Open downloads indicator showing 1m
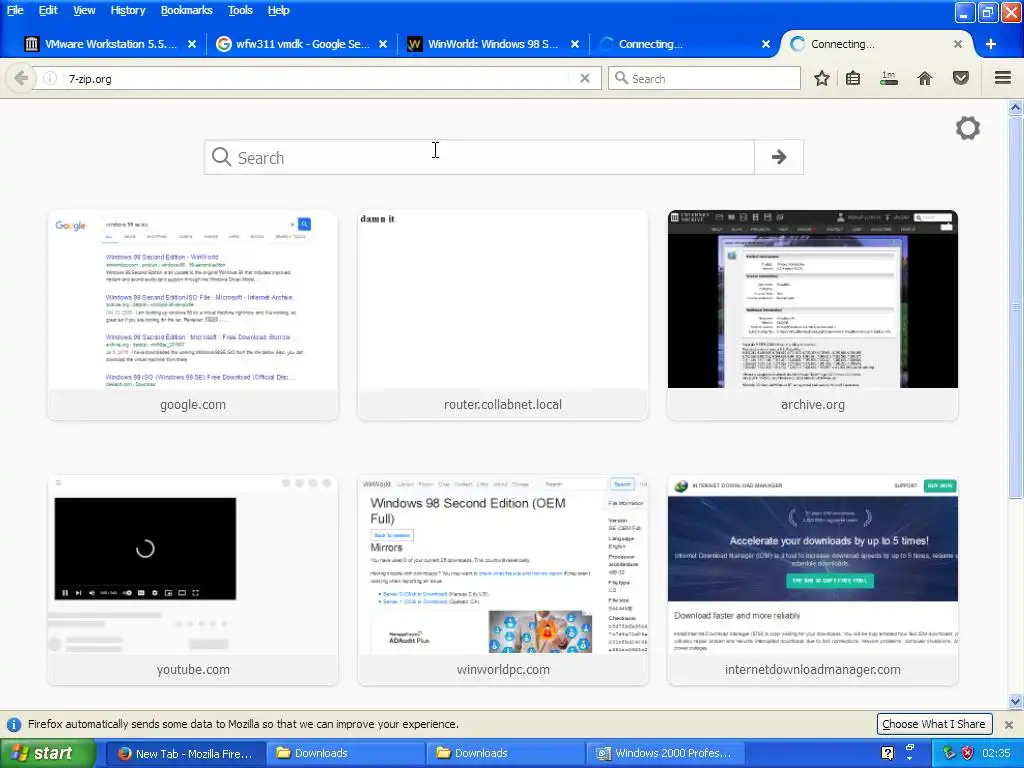1024x768 pixels. point(889,78)
